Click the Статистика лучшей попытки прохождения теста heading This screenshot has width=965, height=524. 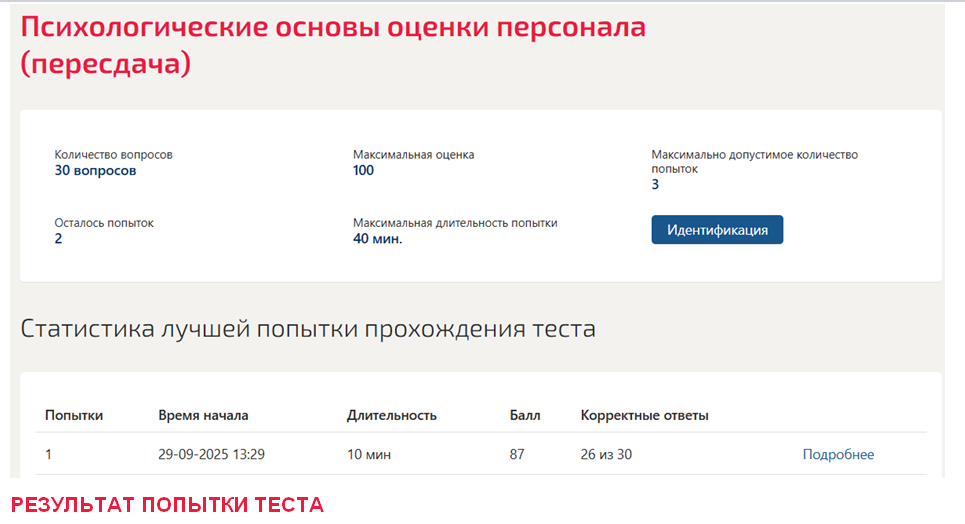[308, 329]
